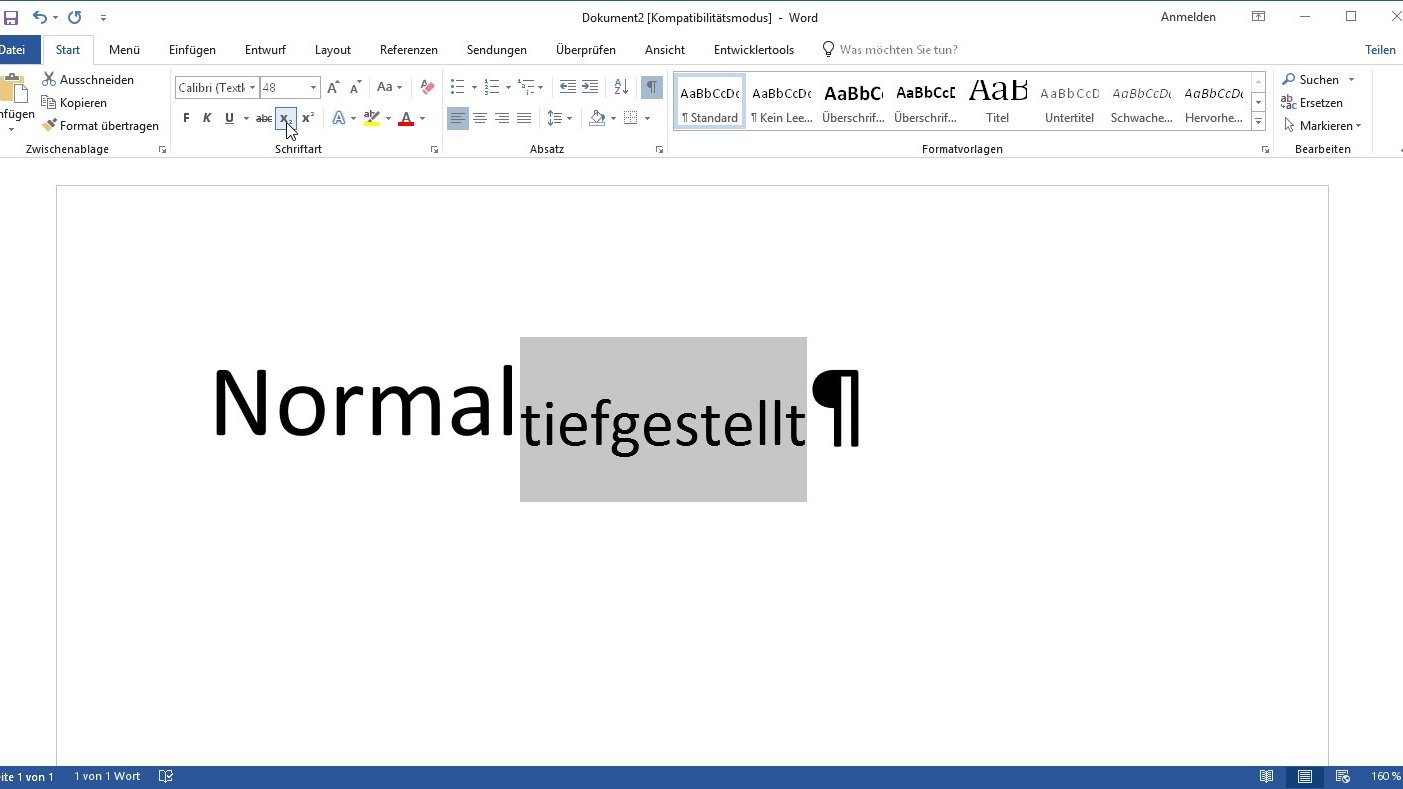
Task: Open the Calibri font family dropdown
Action: (x=255, y=87)
